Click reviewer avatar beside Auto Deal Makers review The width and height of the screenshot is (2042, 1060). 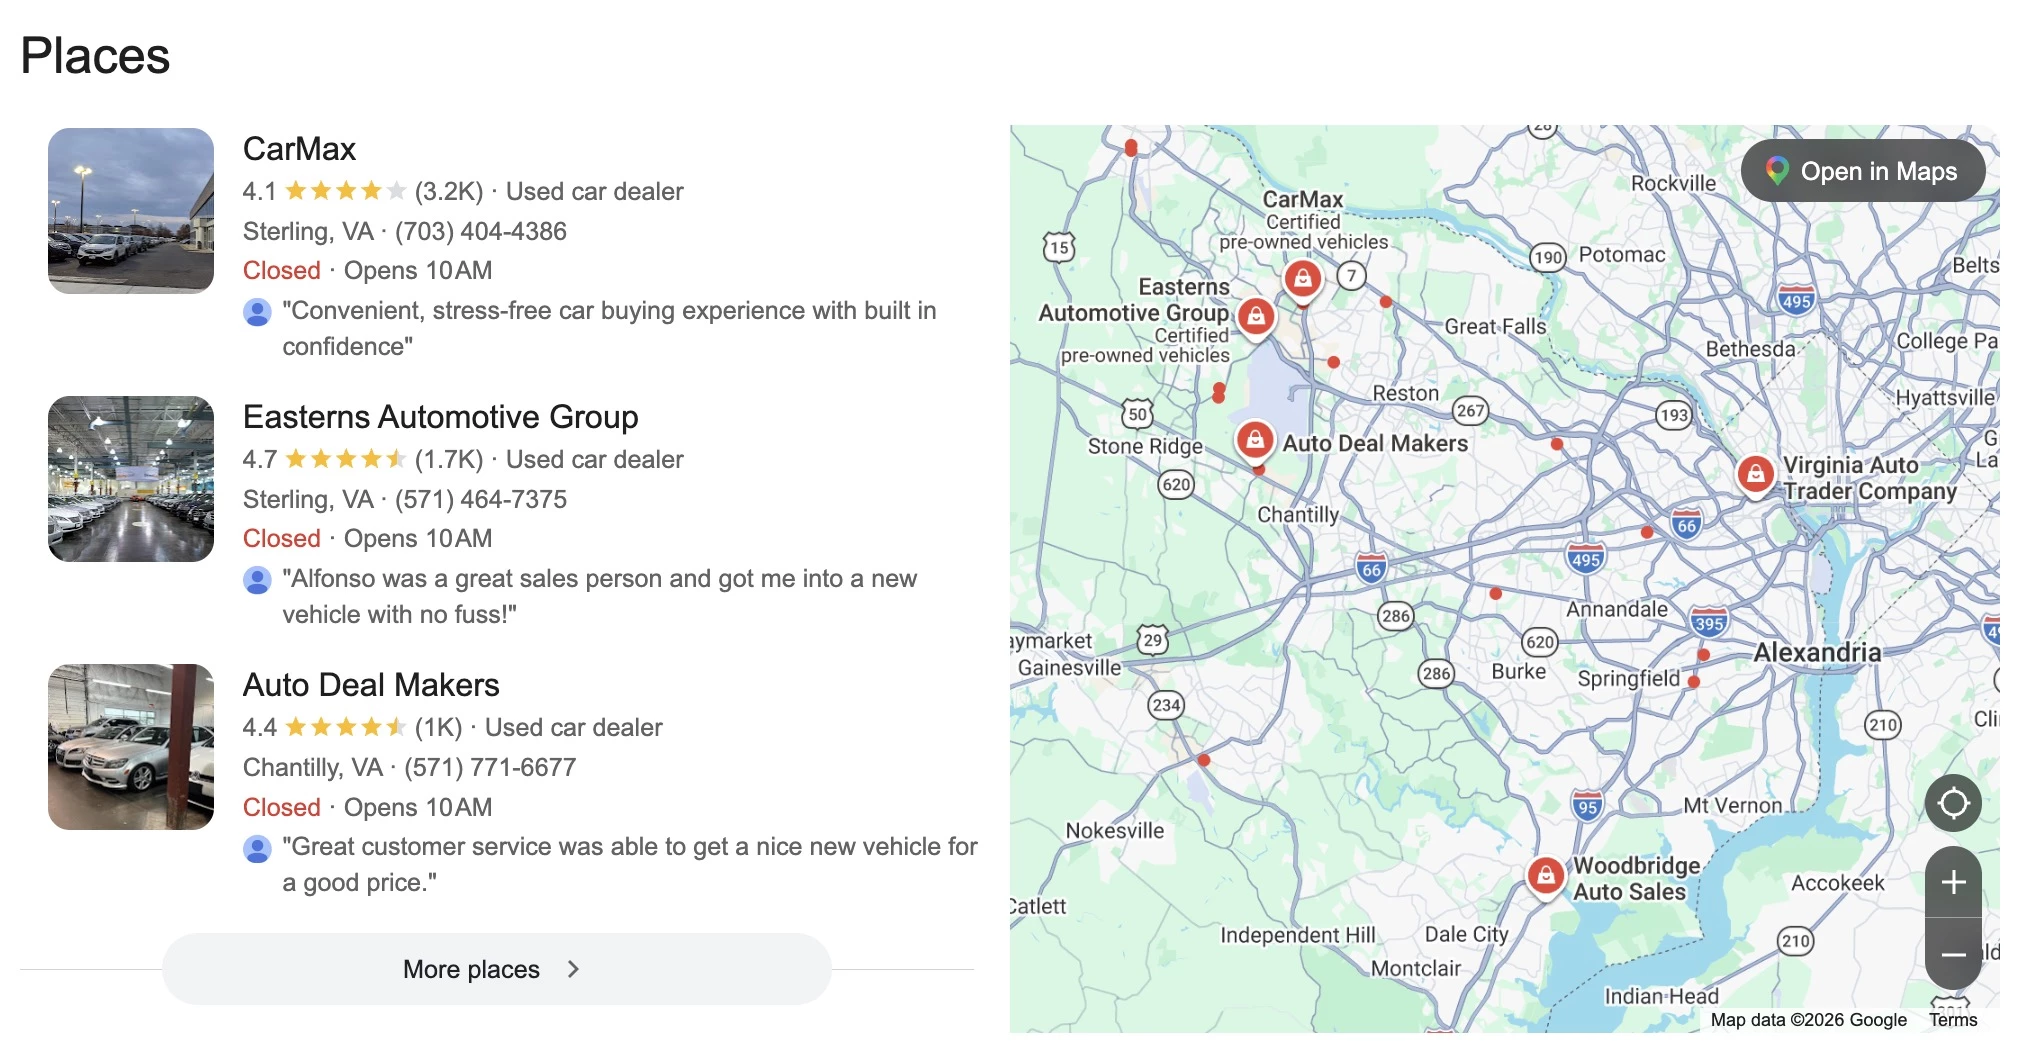[257, 849]
